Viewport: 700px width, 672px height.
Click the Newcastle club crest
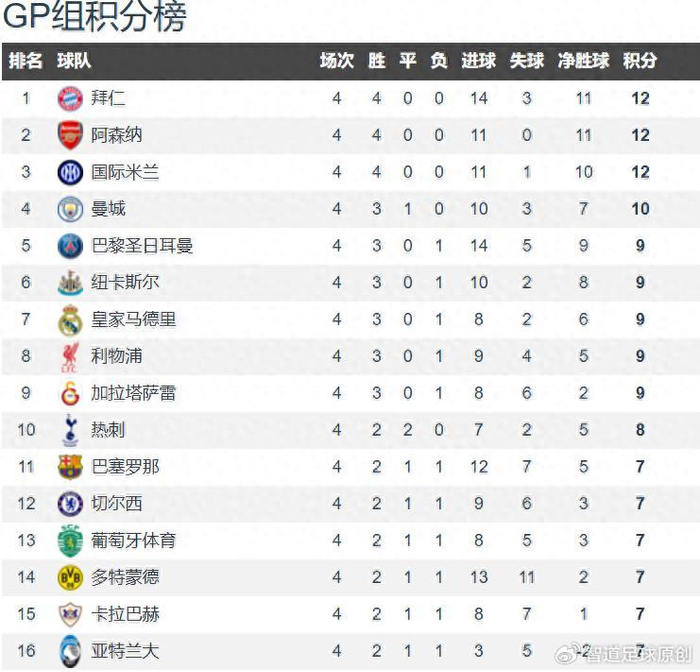70,283
